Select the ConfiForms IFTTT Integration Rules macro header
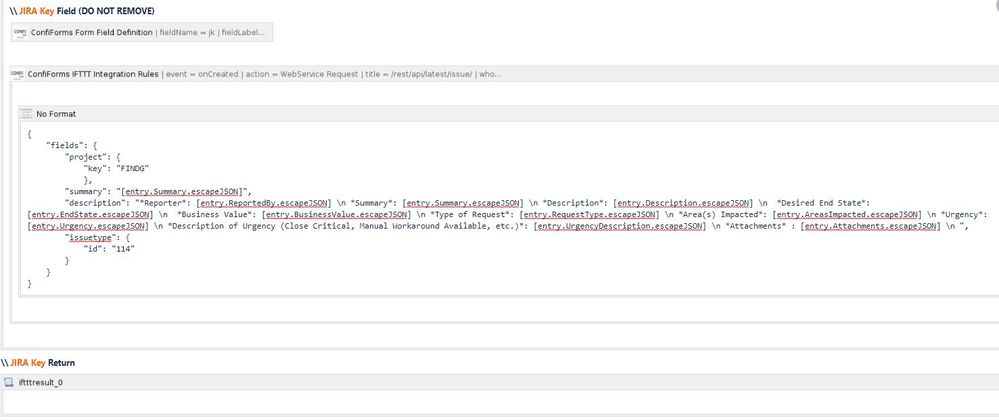 pos(505,74)
